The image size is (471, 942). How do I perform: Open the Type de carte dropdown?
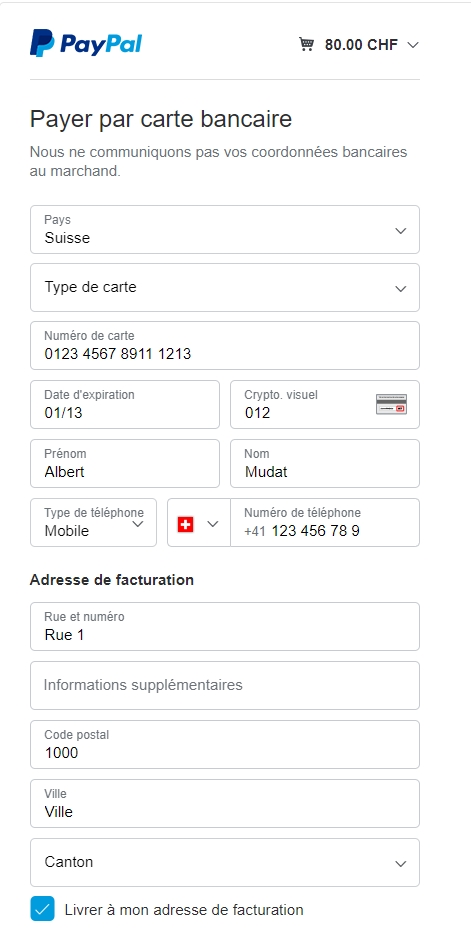pyautogui.click(x=225, y=288)
